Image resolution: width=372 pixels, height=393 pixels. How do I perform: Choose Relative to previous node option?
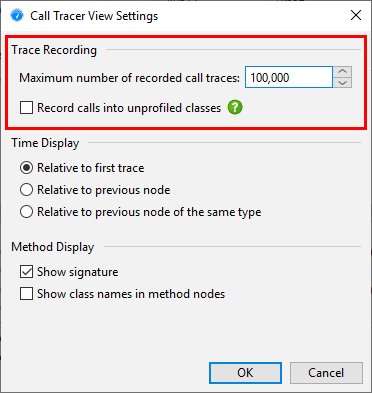coord(26,190)
